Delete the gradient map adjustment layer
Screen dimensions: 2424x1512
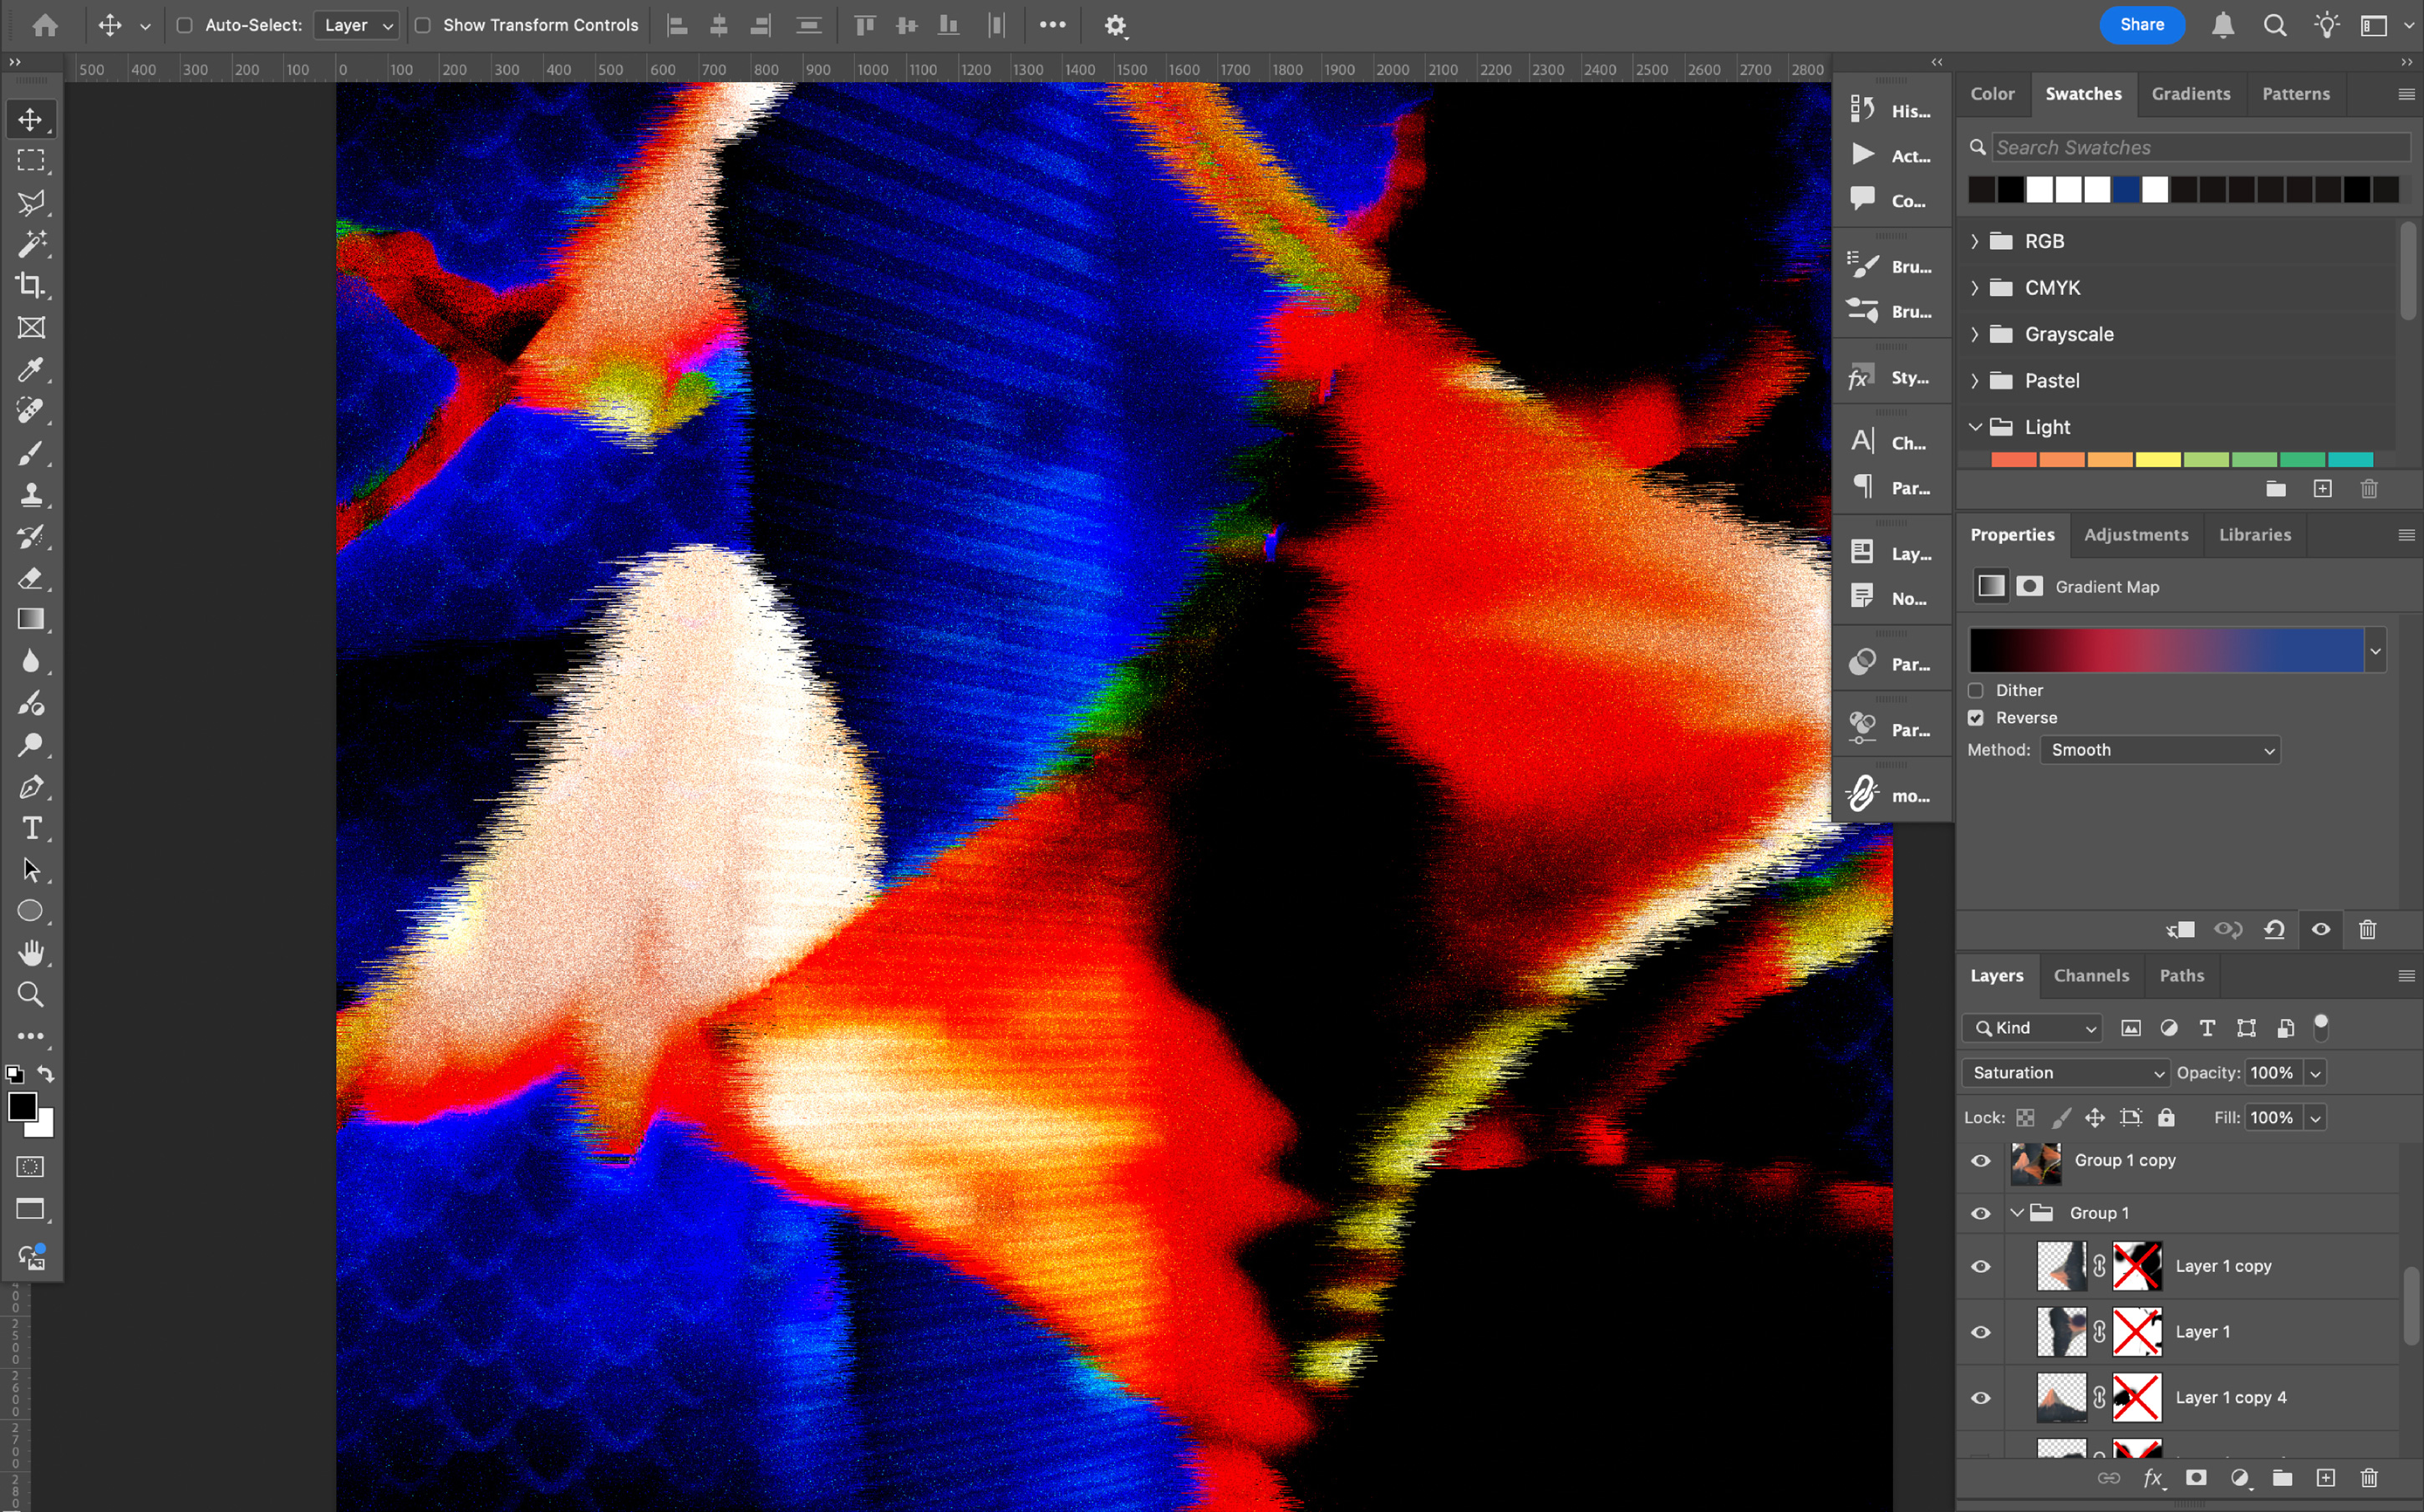point(2367,930)
